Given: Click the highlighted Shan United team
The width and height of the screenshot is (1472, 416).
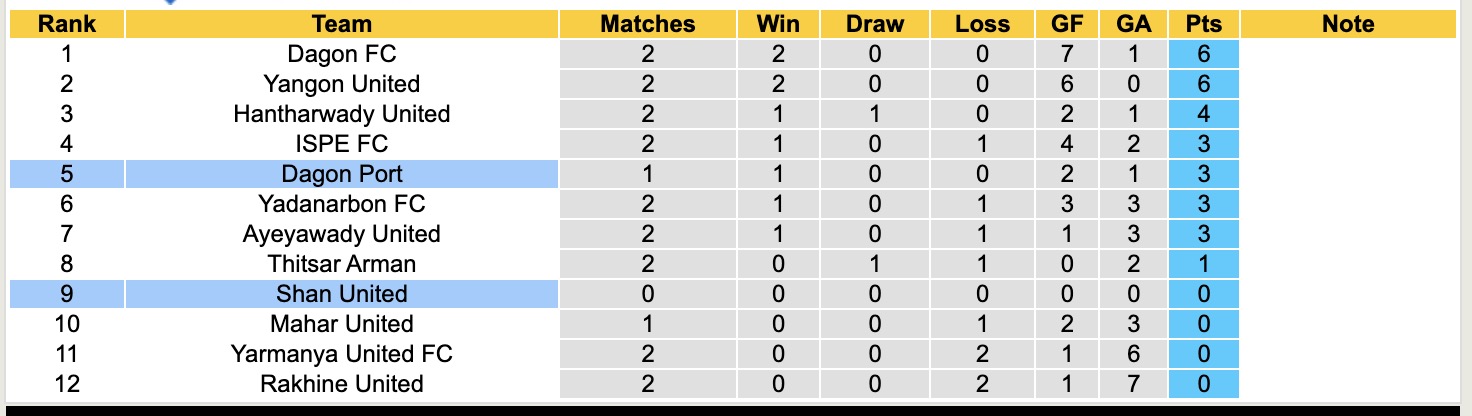Looking at the screenshot, I should click(x=342, y=294).
